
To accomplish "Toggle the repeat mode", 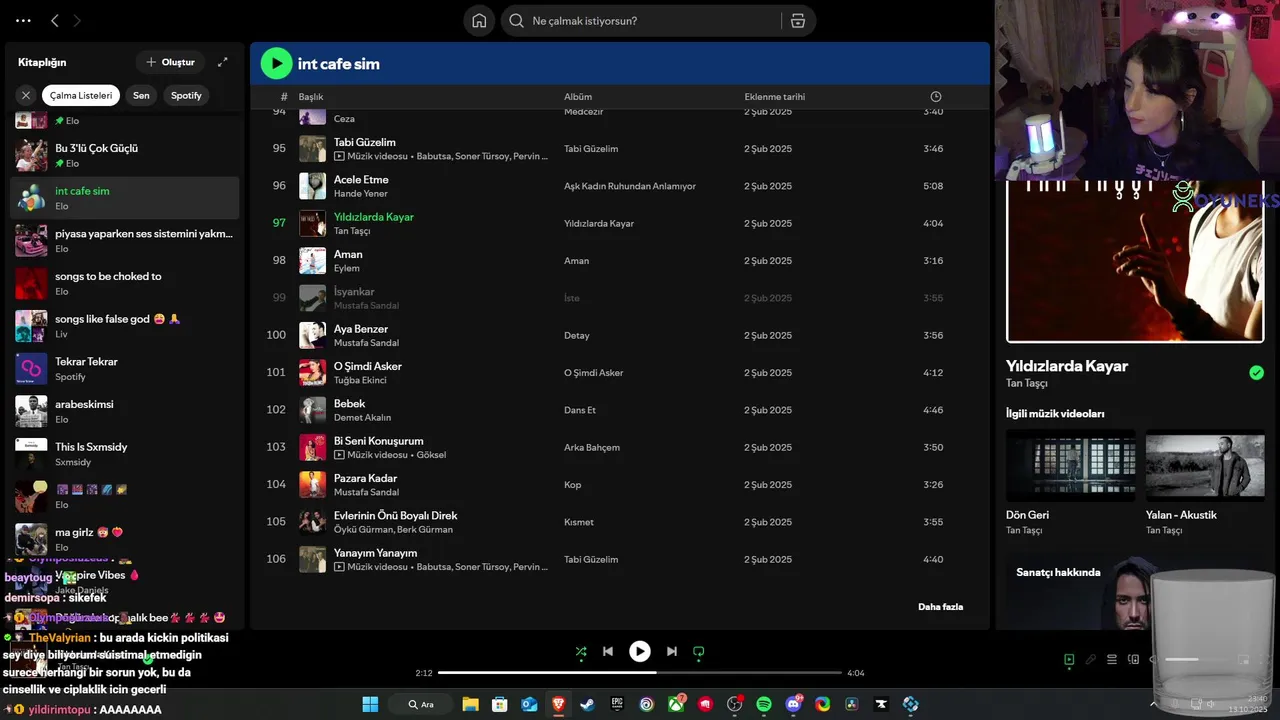I will pyautogui.click(x=699, y=651).
